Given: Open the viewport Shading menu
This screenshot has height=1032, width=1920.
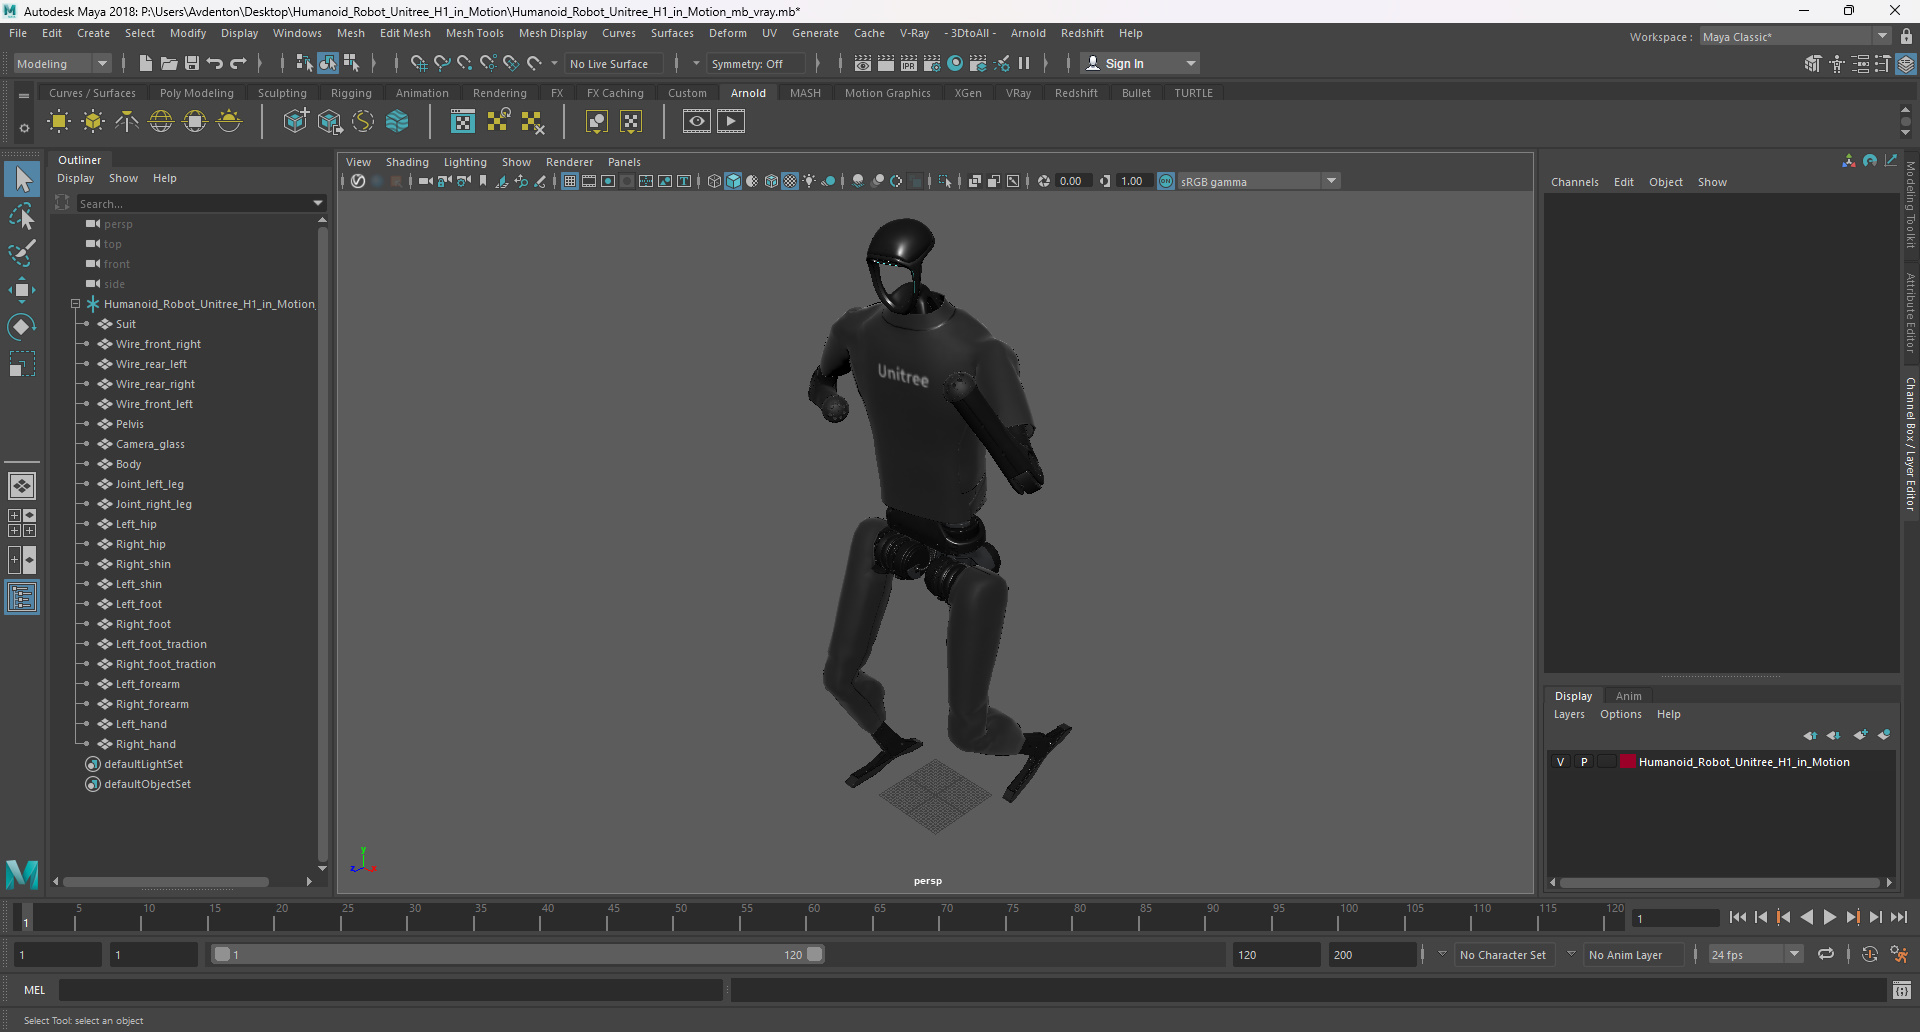Looking at the screenshot, I should tap(407, 162).
